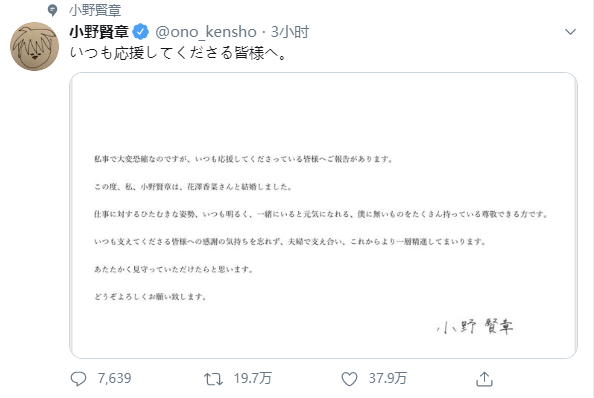Viewport: 594px width, 398px height.
Task: Click the reply speech bubble icon
Action: coord(78,379)
